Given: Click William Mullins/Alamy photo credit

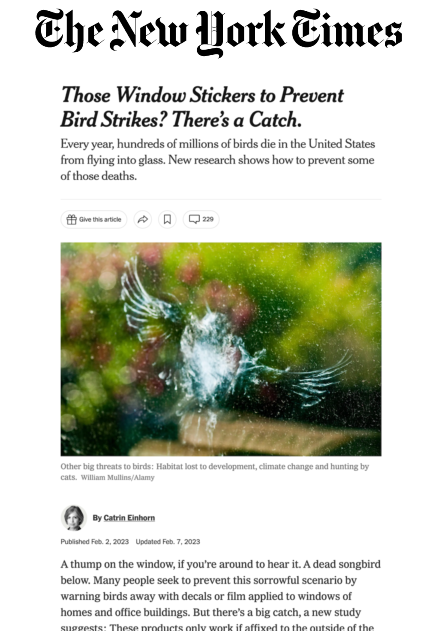Looking at the screenshot, I should tap(117, 478).
